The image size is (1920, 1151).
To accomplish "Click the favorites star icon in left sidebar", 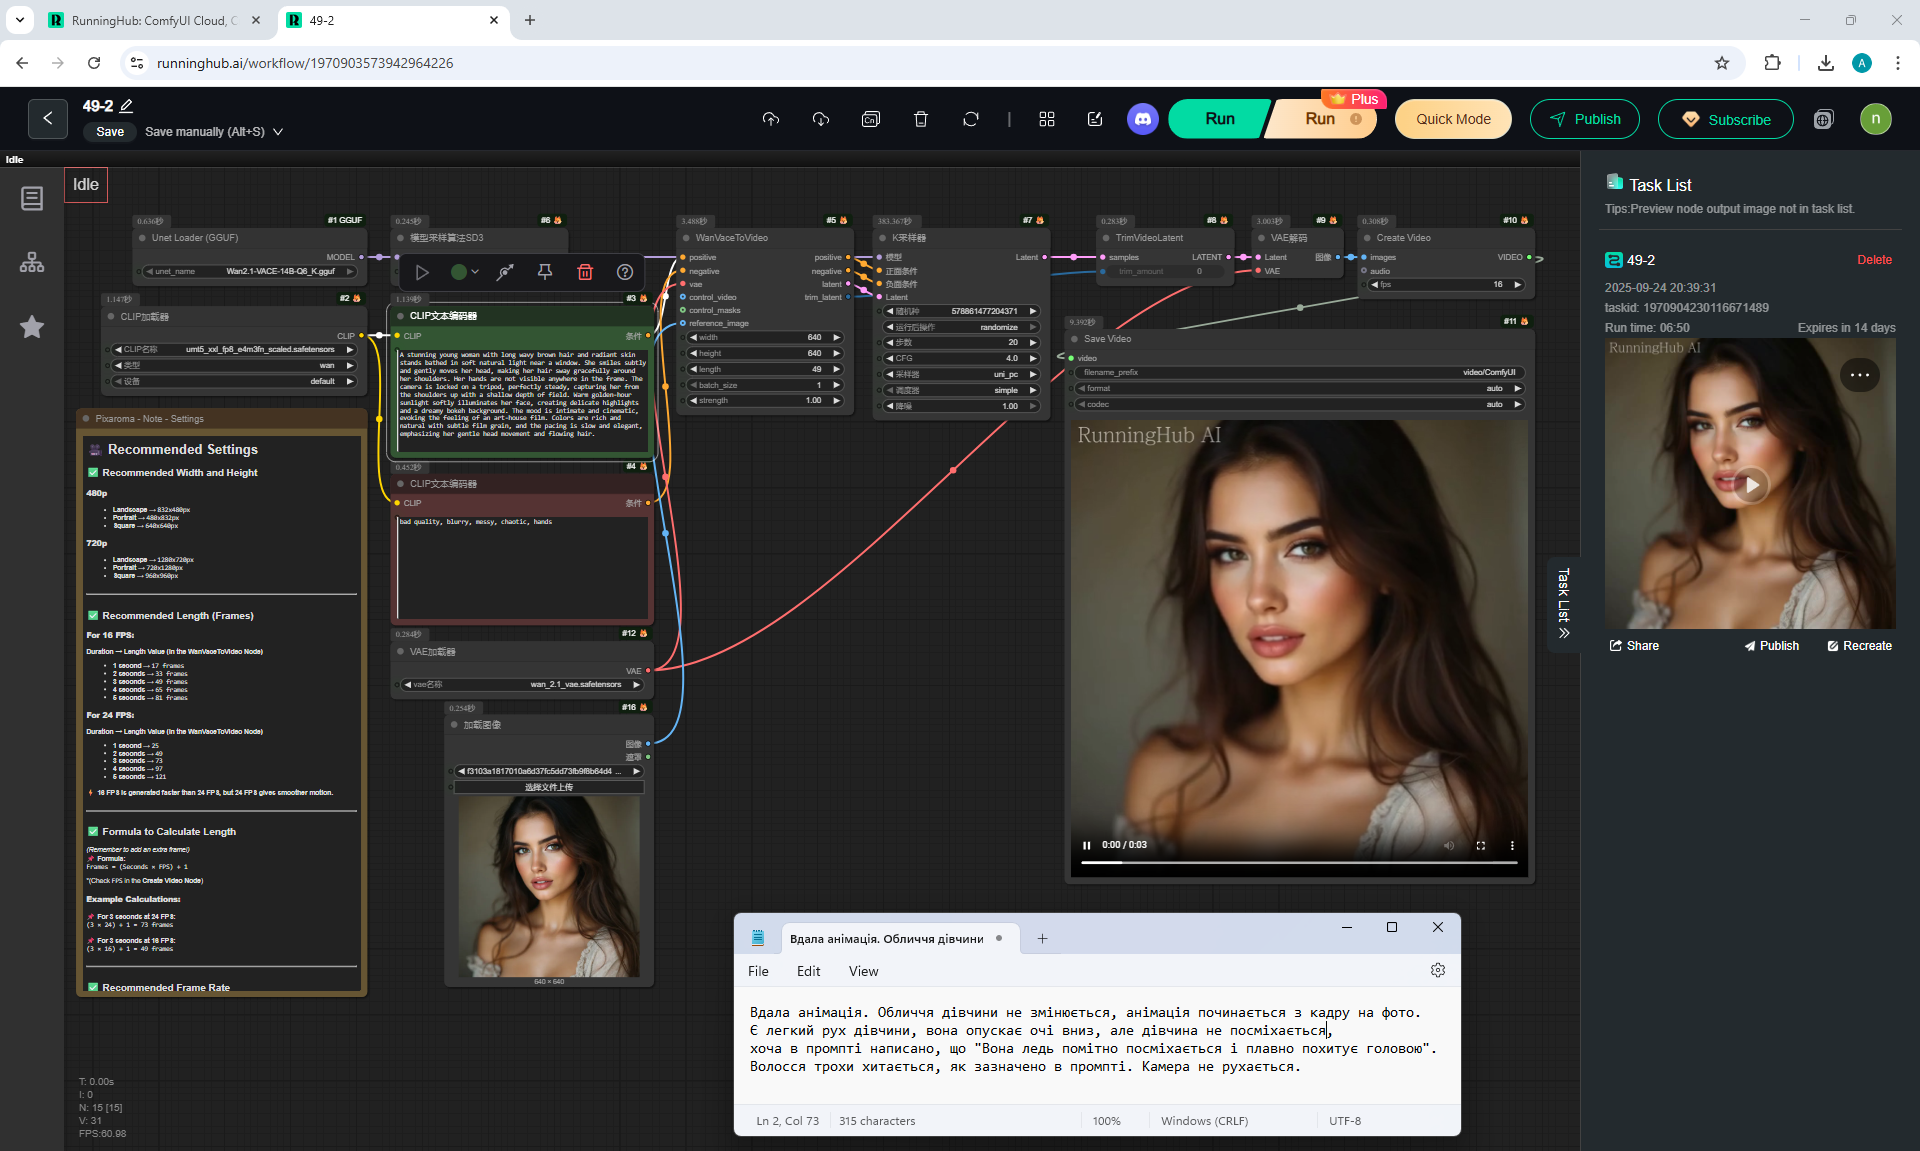I will 32,327.
